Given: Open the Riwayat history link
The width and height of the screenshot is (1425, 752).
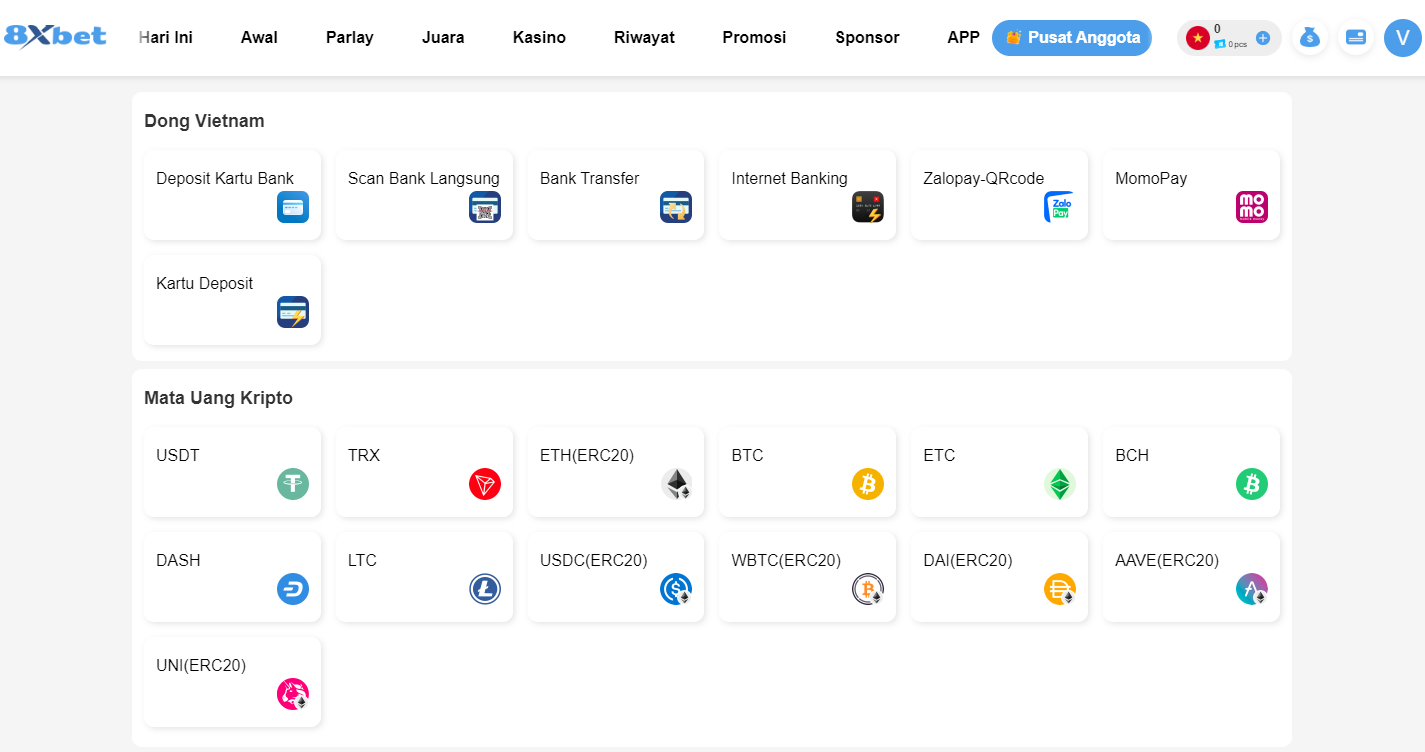Looking at the screenshot, I should click(644, 38).
